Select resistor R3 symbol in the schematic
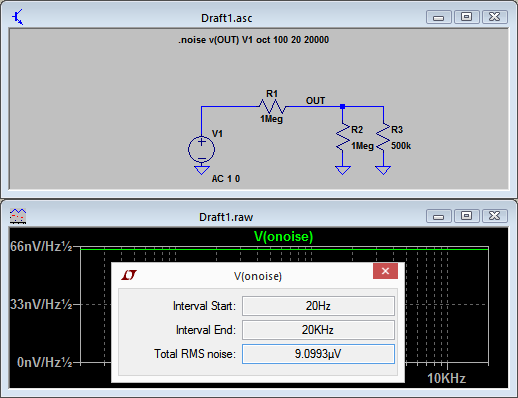This screenshot has height=398, width=518. coord(383,138)
